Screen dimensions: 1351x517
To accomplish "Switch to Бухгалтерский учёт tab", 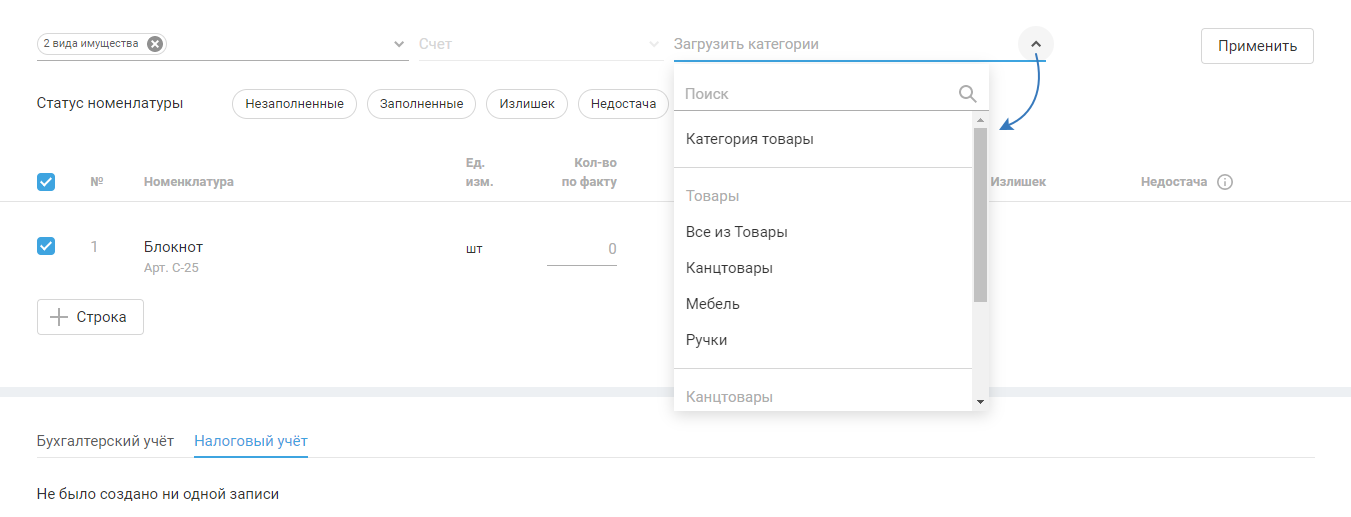I will 105,440.
